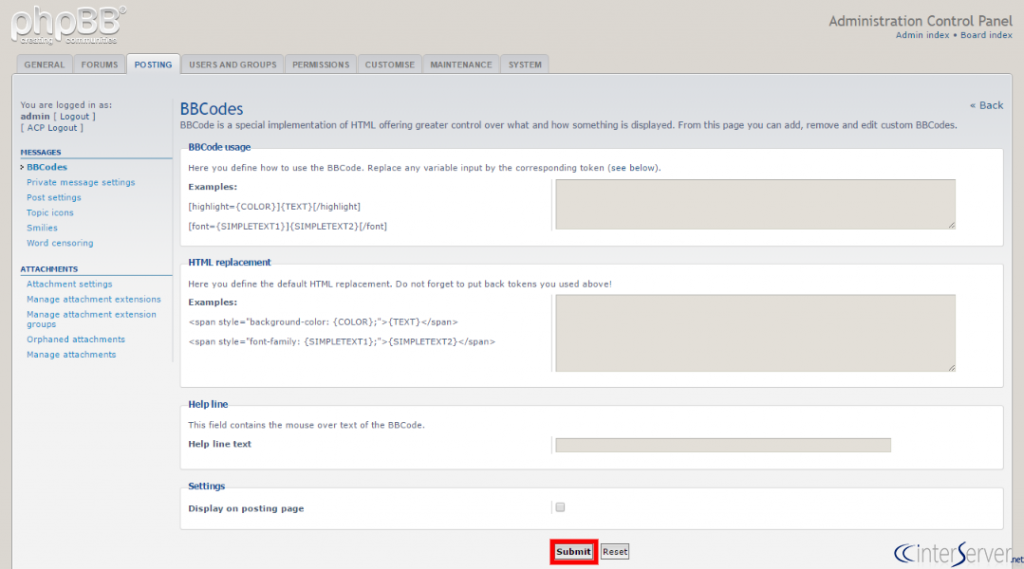Click the Attachments sidebar heading

coord(49,269)
